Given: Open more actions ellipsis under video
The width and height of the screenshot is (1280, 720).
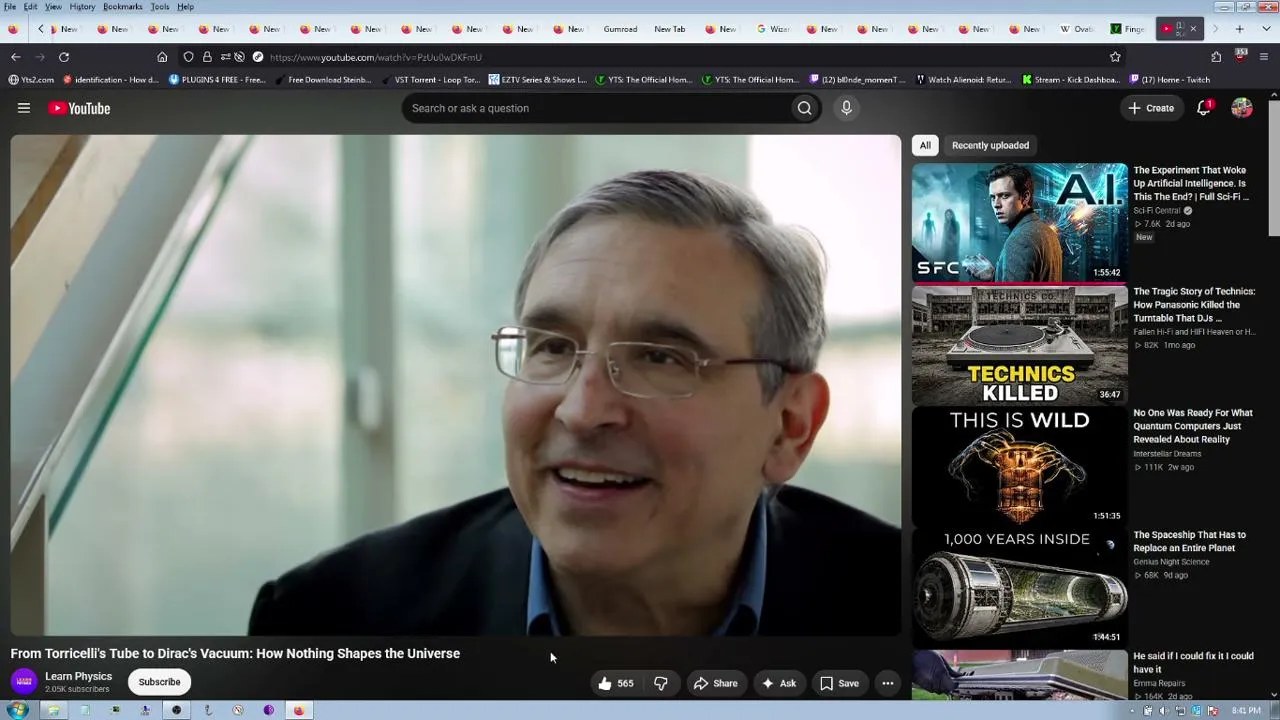Looking at the screenshot, I should coord(887,683).
